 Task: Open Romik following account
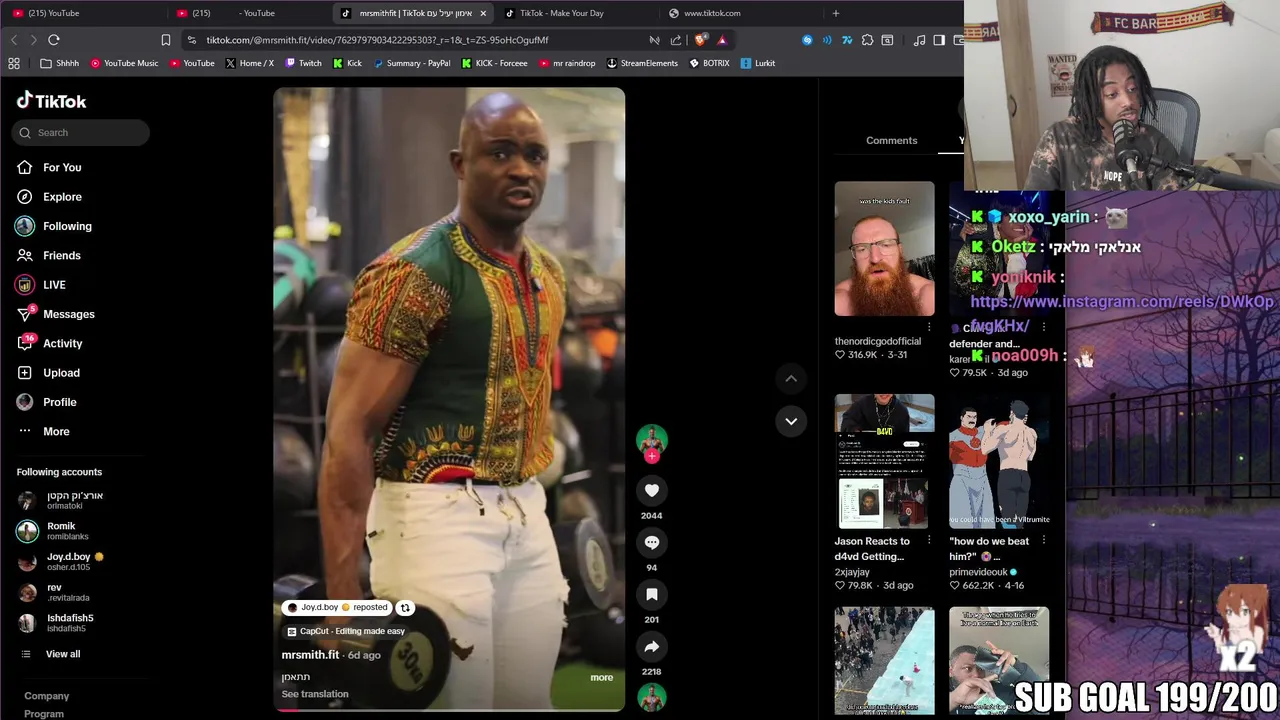point(61,531)
